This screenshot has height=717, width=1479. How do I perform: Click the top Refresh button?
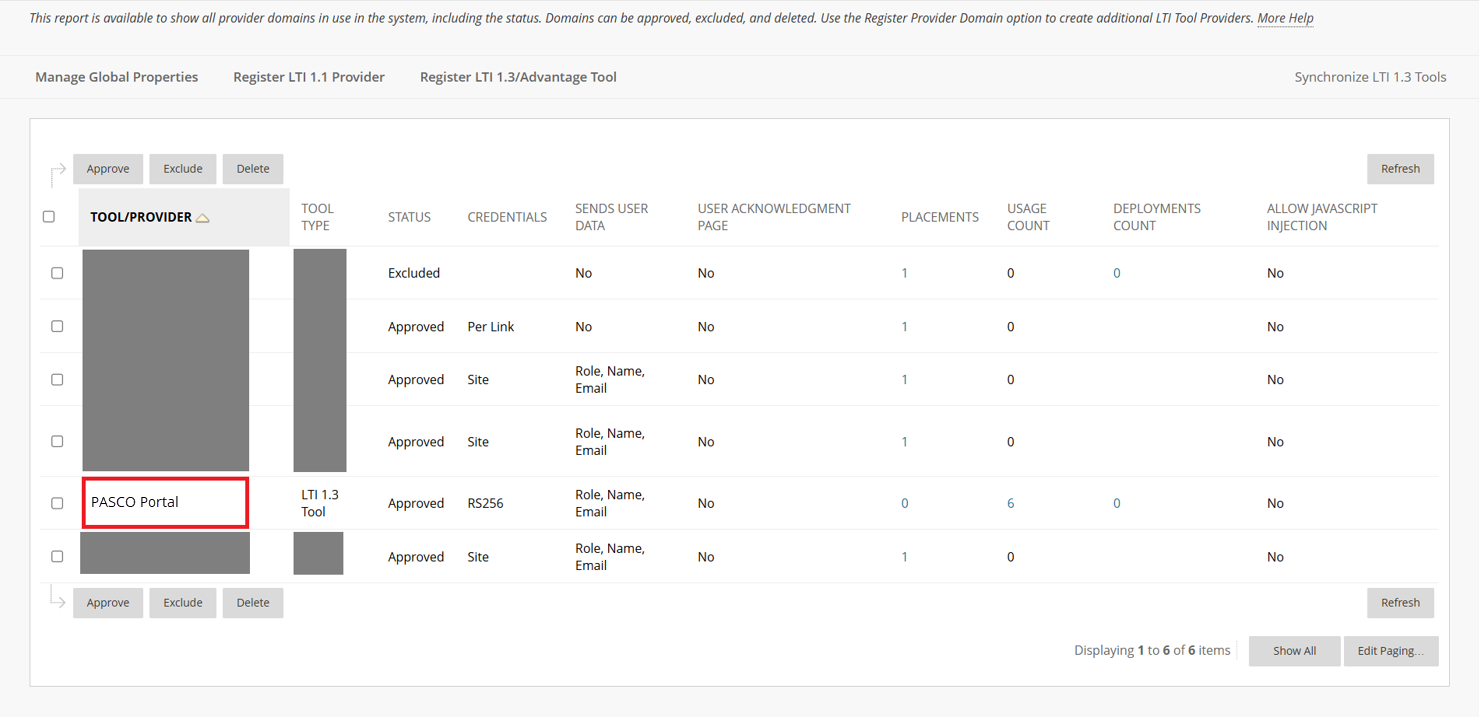(x=1400, y=169)
